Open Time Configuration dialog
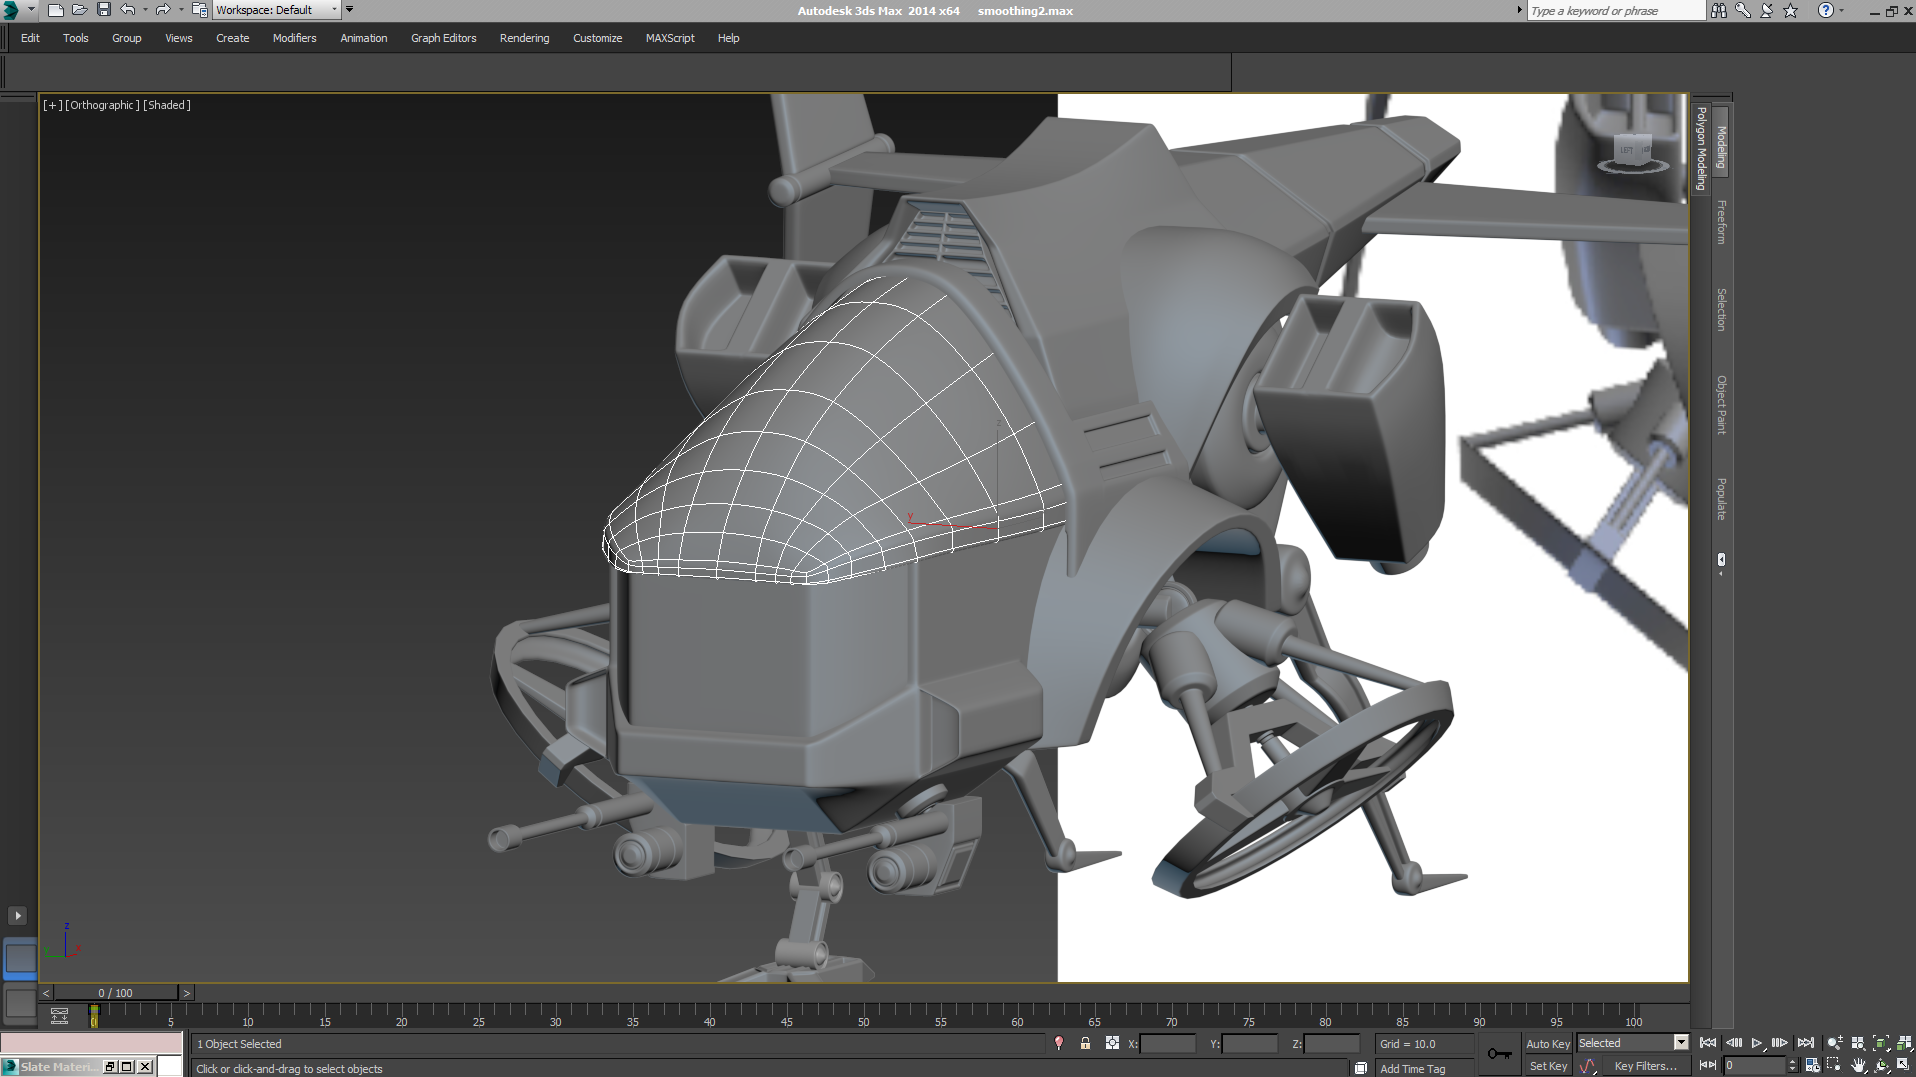Viewport: 1916px width, 1077px height. (1812, 1065)
